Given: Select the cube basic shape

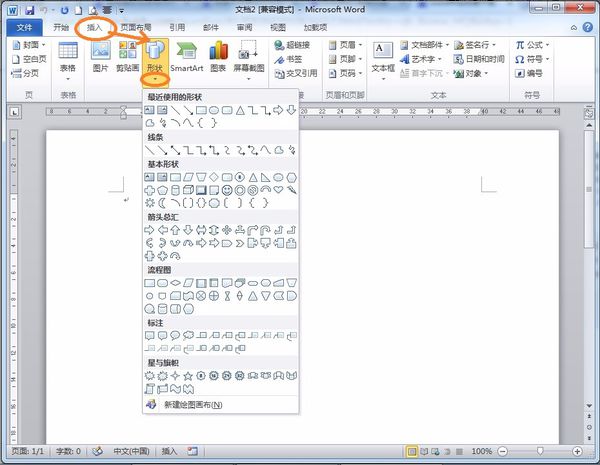Looking at the screenshot, I should point(188,190).
